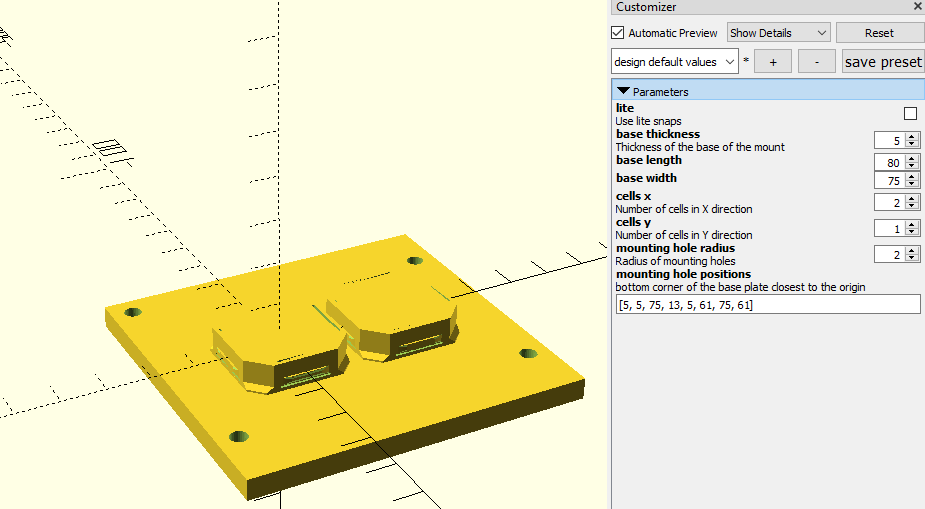The width and height of the screenshot is (925, 509).
Task: Increase cells x count with up arrow
Action: click(911, 198)
